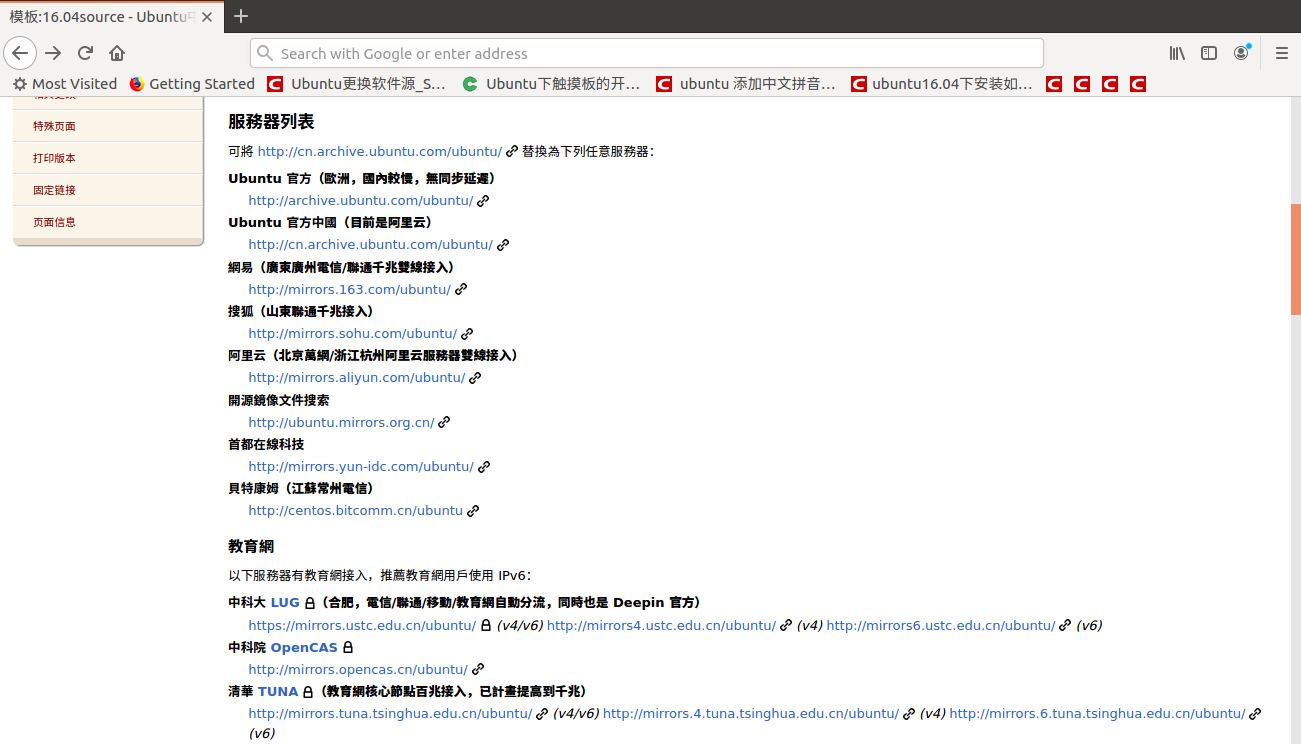Viewport: 1301px width, 744px height.
Task: Click external-link icon after centos.bitcomm.cn
Action: point(473,510)
